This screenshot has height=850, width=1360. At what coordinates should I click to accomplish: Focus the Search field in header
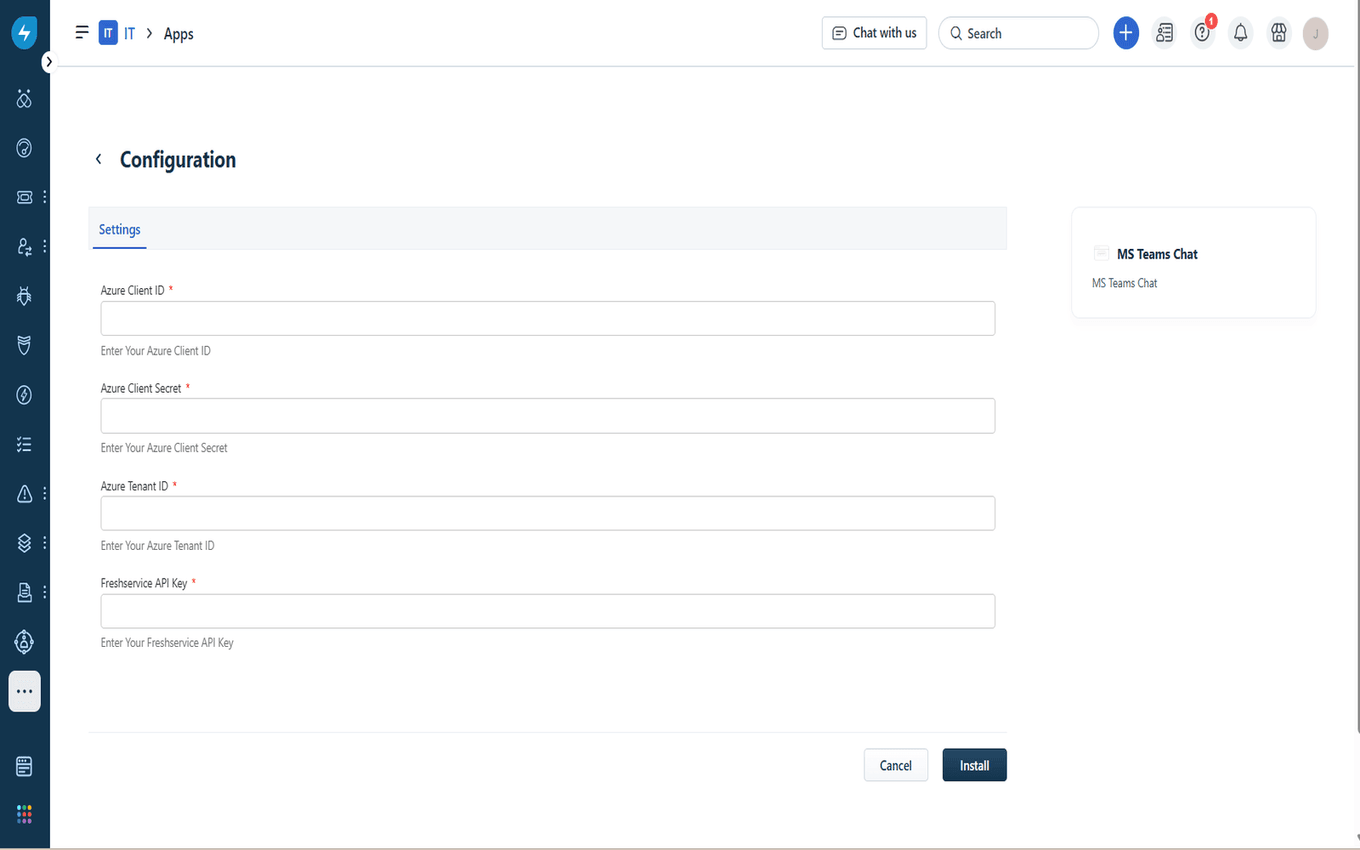(1018, 33)
